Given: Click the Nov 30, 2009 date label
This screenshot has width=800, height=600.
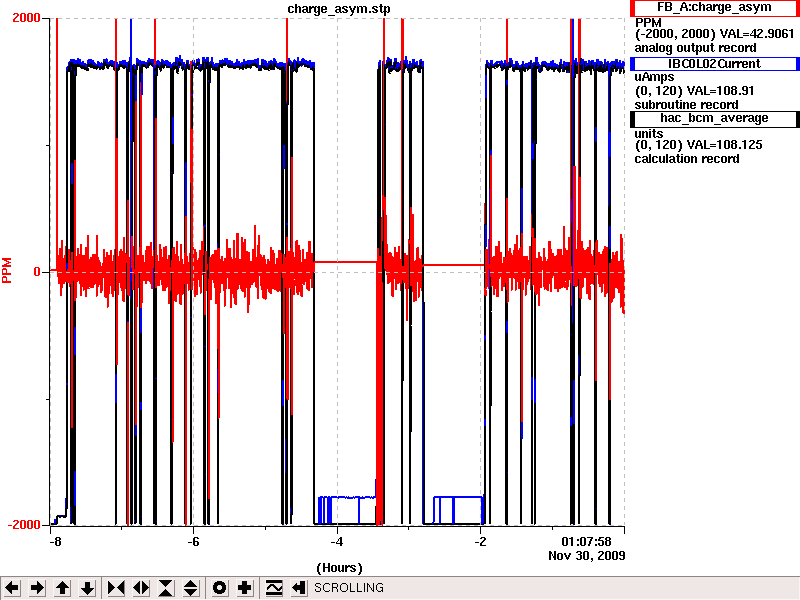Looking at the screenshot, I should click(x=587, y=555).
